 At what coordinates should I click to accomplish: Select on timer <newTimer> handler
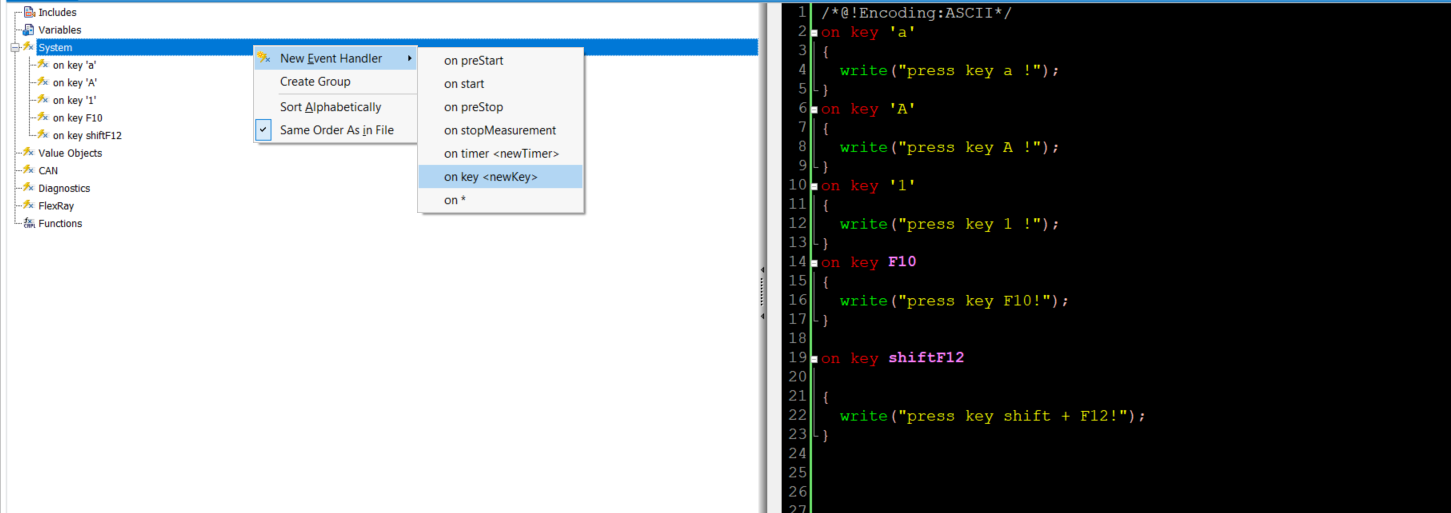pos(501,153)
